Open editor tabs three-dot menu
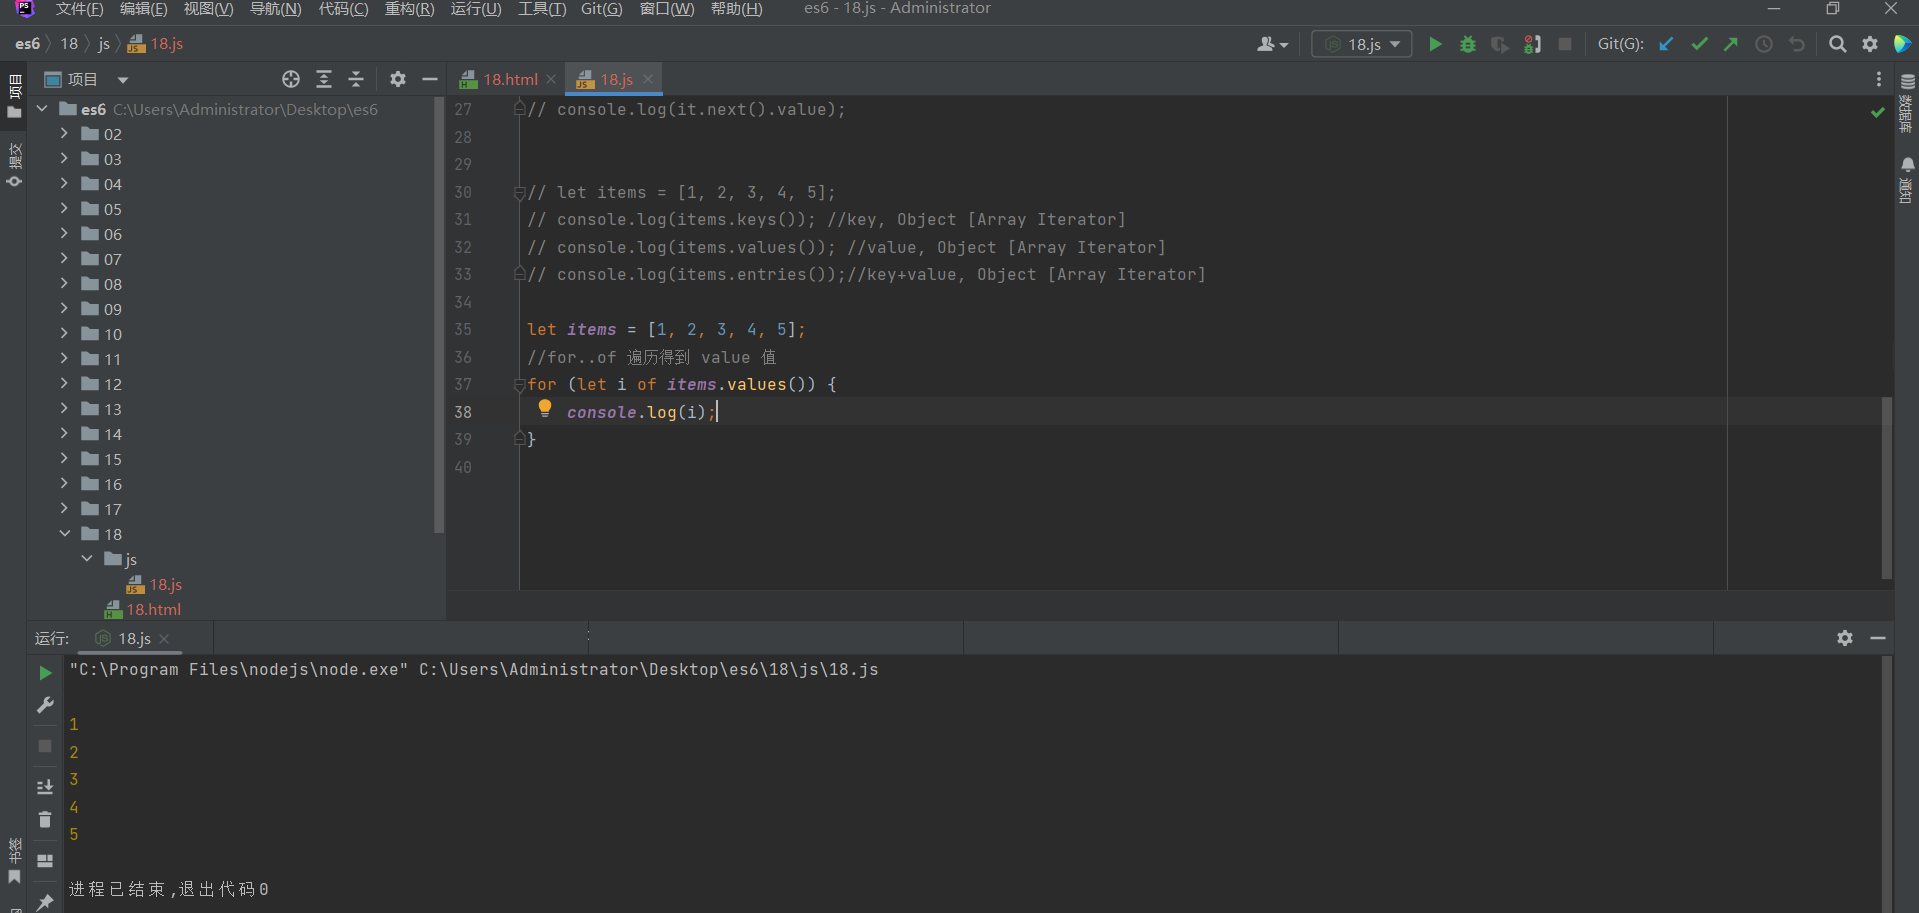The width and height of the screenshot is (1919, 913). point(1879,79)
